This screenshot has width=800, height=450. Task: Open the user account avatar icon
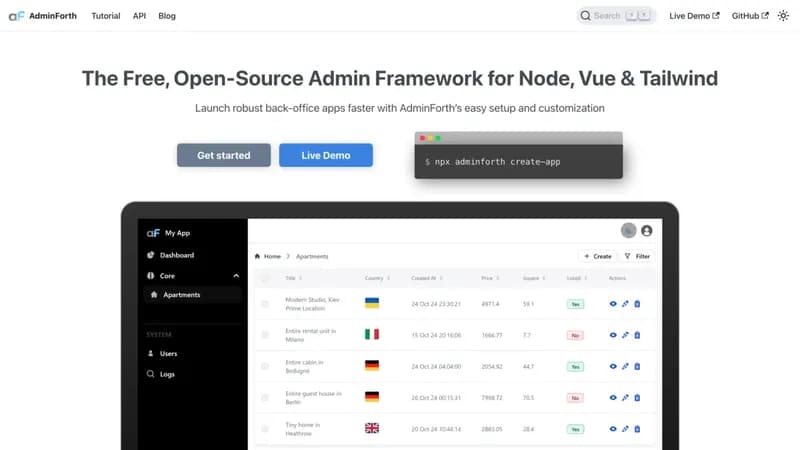point(647,231)
